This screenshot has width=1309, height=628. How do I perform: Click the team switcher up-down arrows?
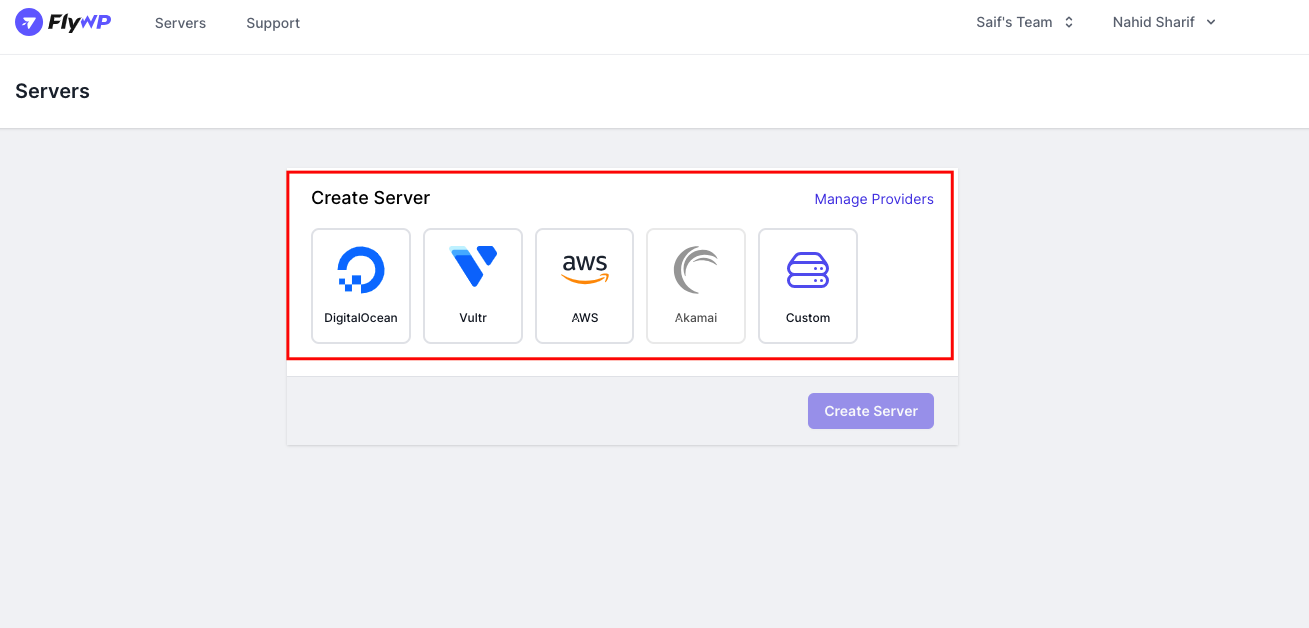(1069, 22)
